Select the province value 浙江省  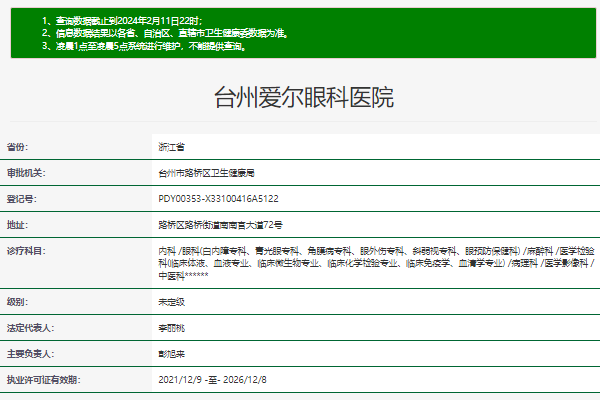pos(172,146)
